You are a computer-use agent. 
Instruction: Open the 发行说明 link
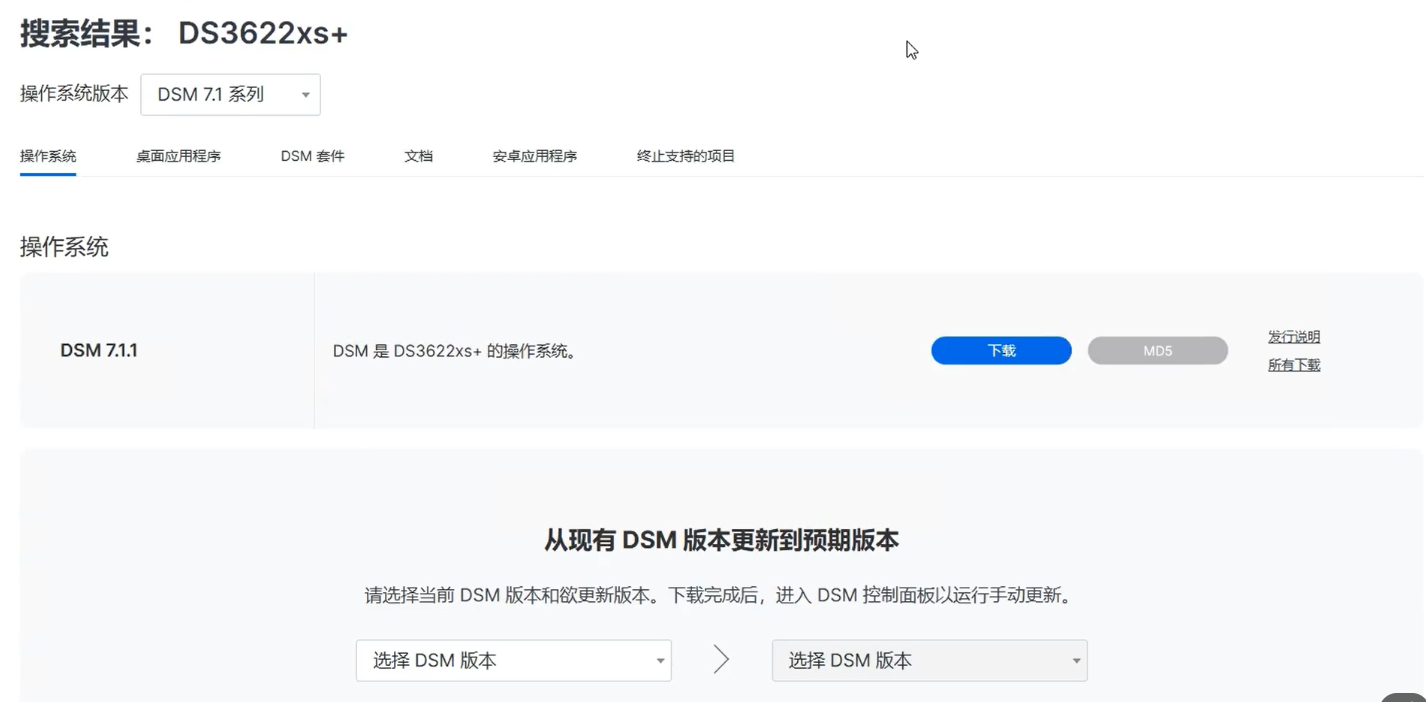point(1293,337)
